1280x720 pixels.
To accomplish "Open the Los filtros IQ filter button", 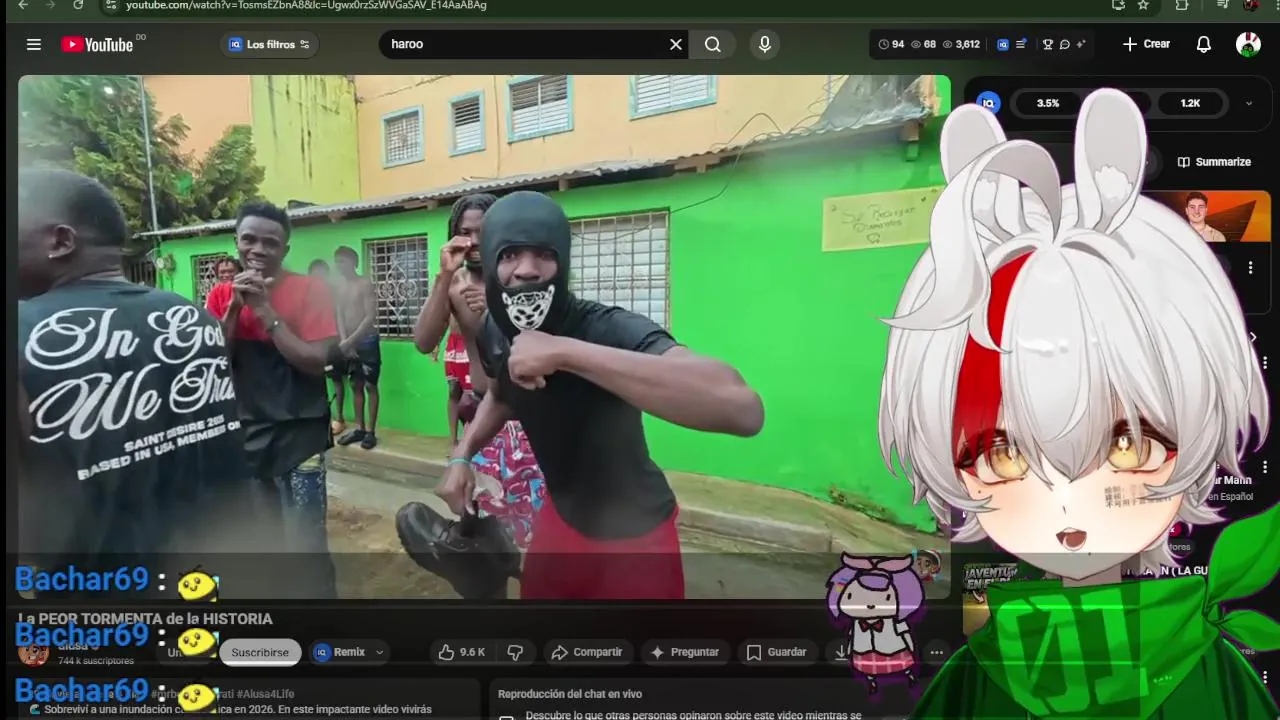I will (269, 44).
